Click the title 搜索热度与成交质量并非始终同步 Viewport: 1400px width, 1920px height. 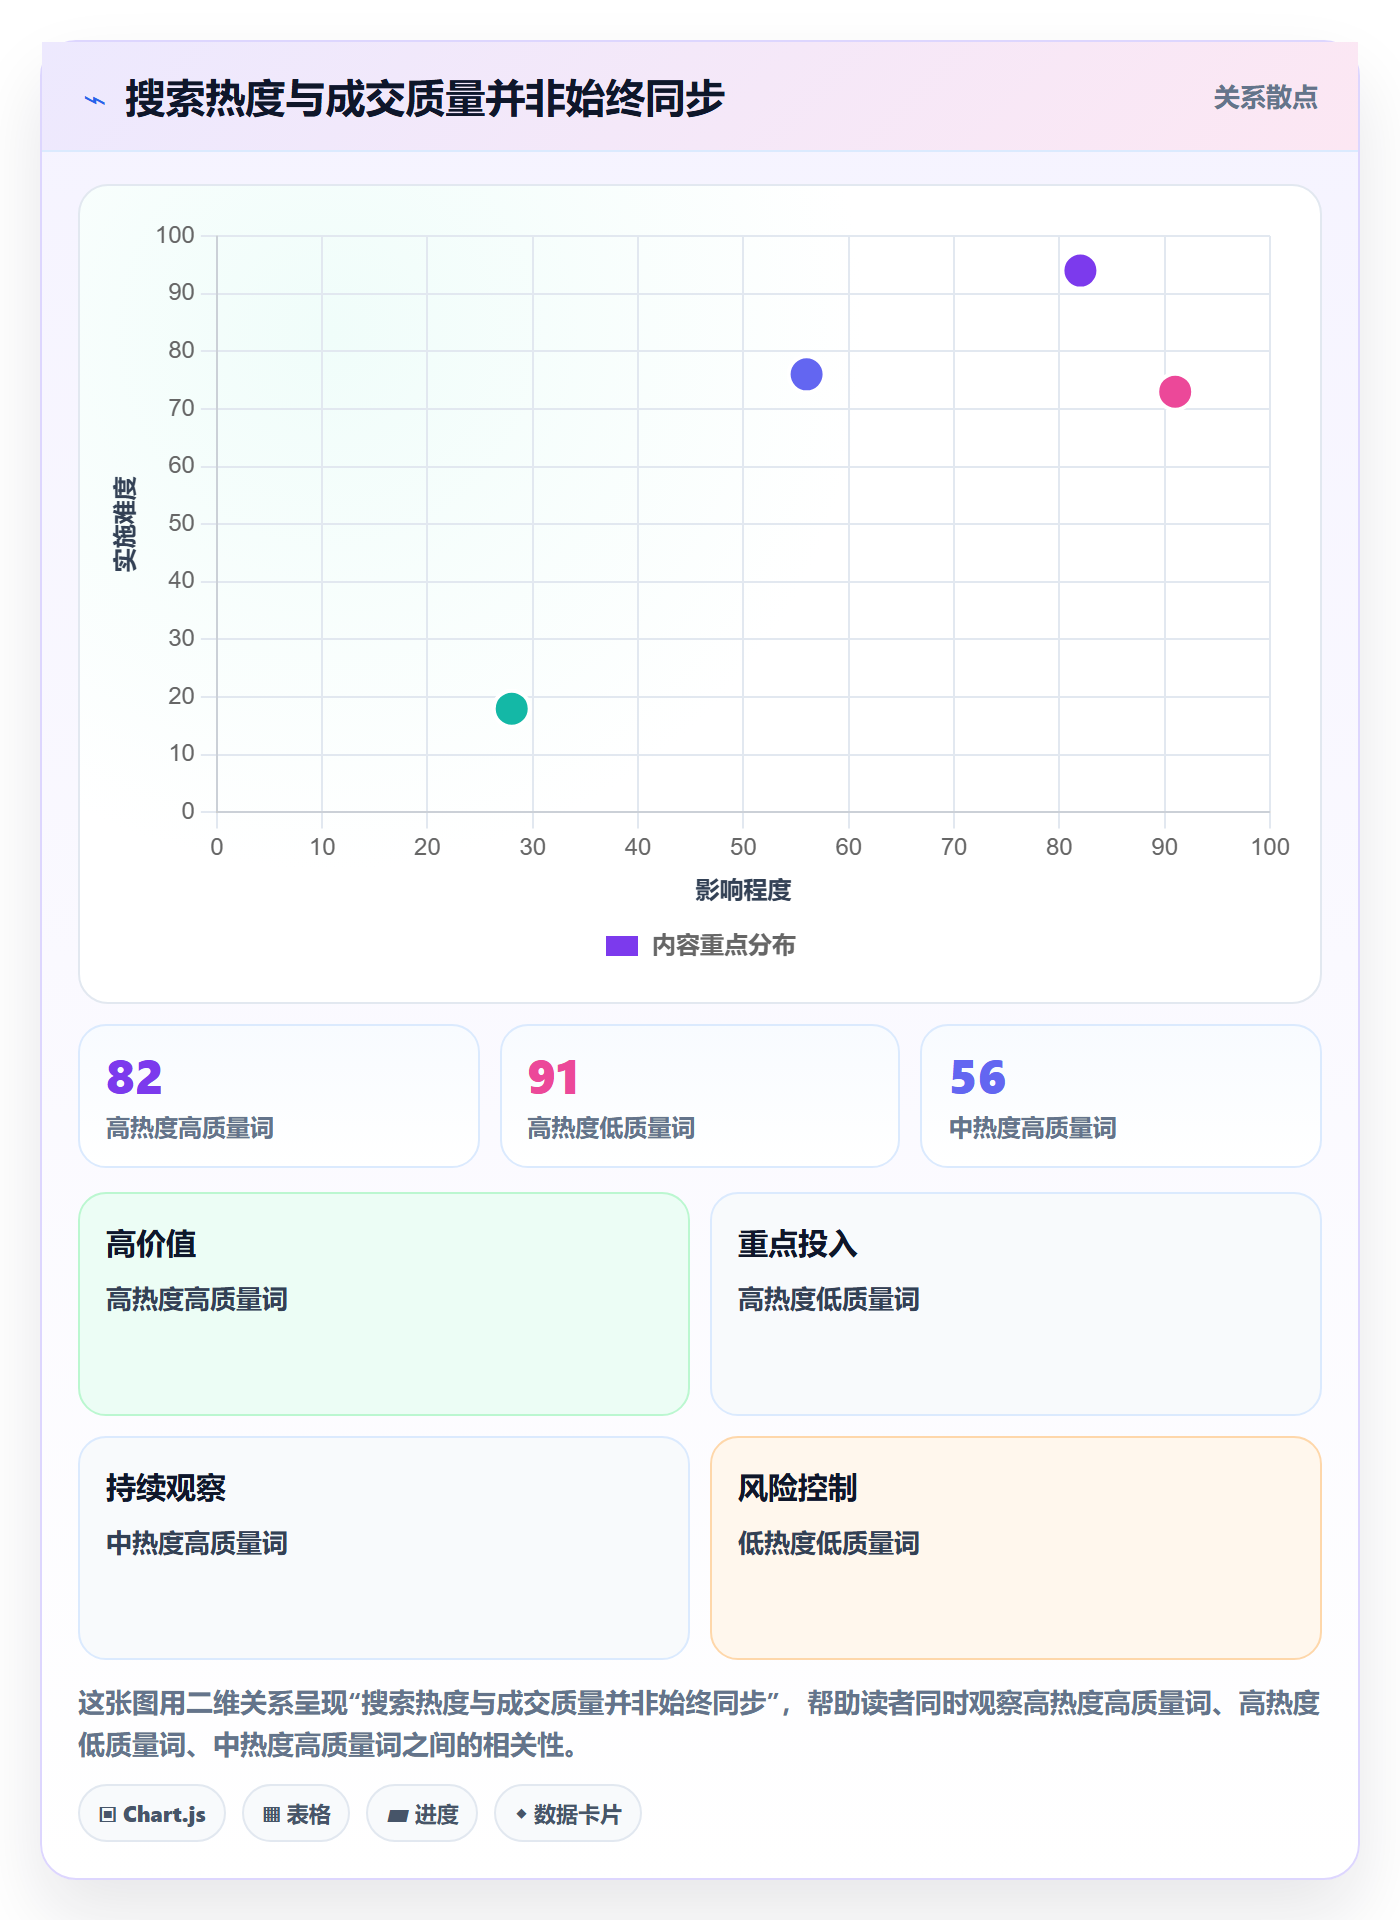click(425, 99)
